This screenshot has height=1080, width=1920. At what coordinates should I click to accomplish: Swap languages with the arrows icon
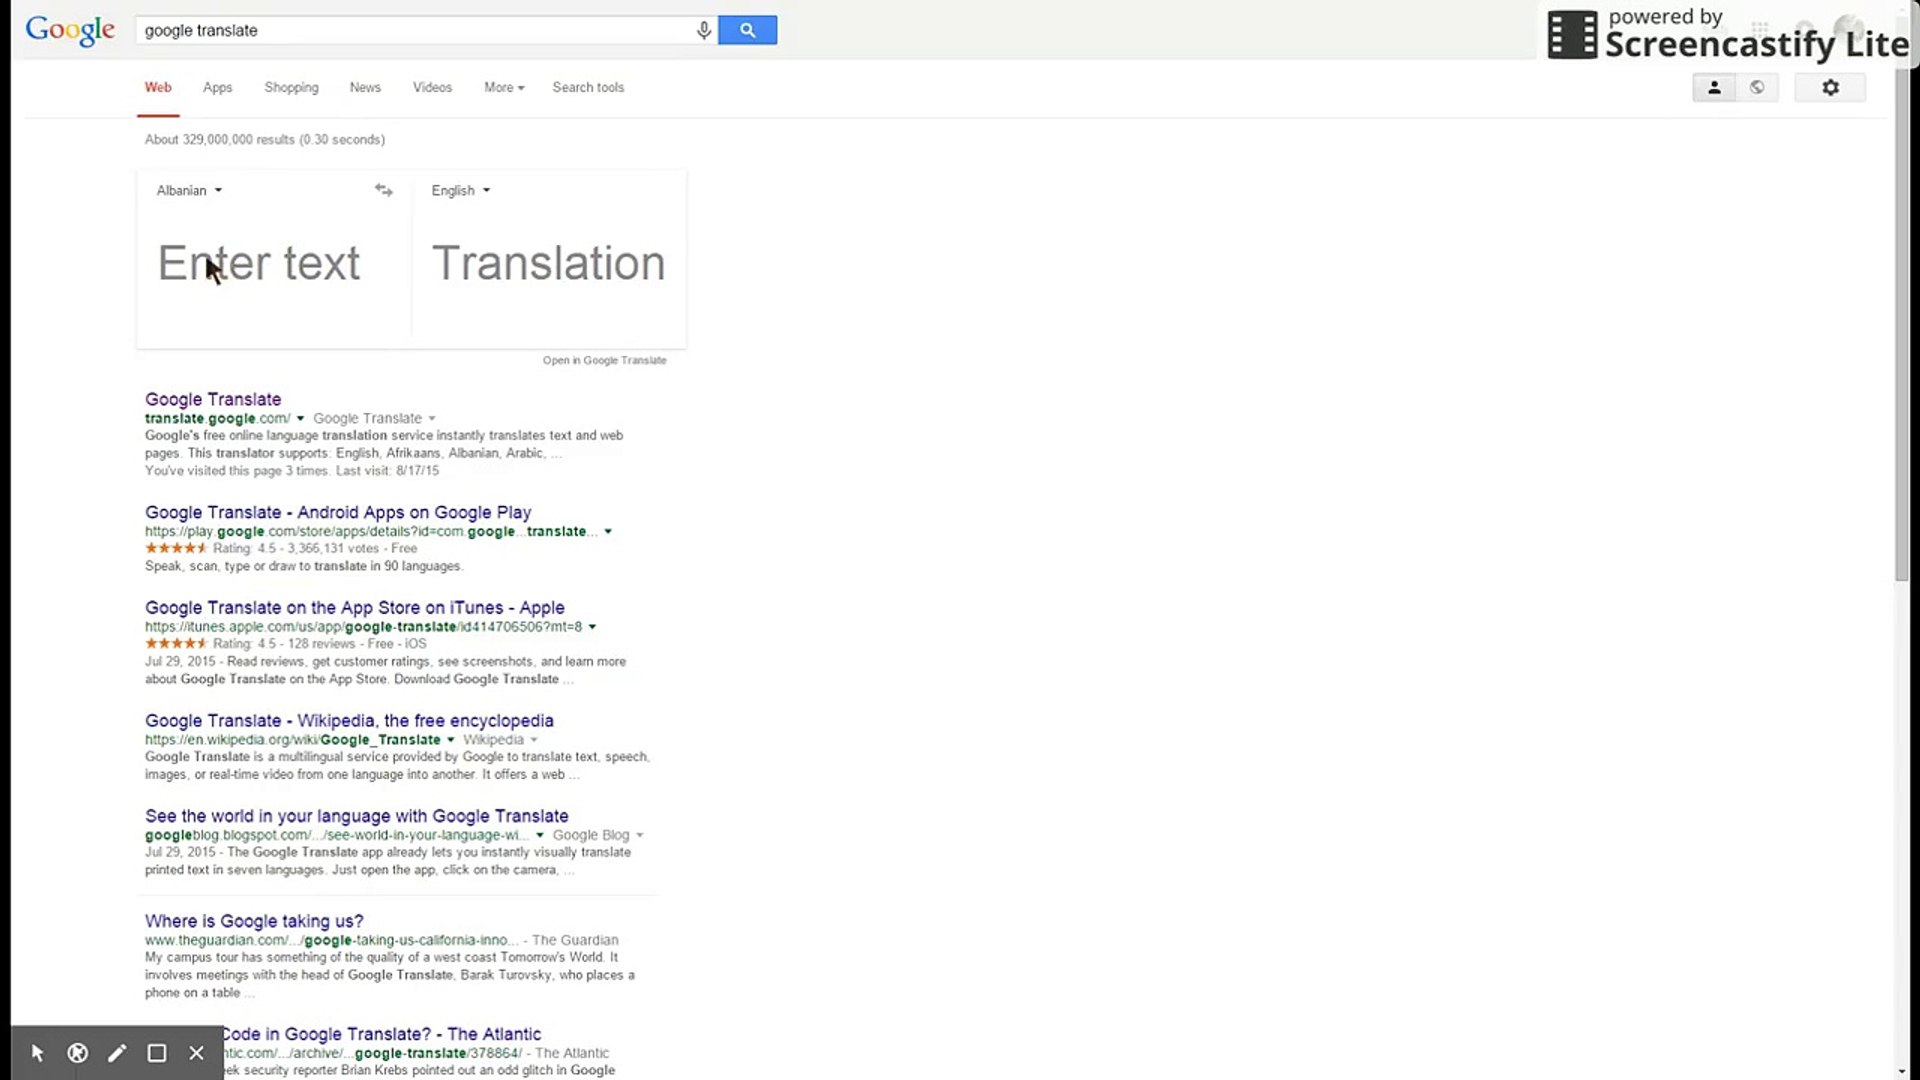[x=383, y=190]
